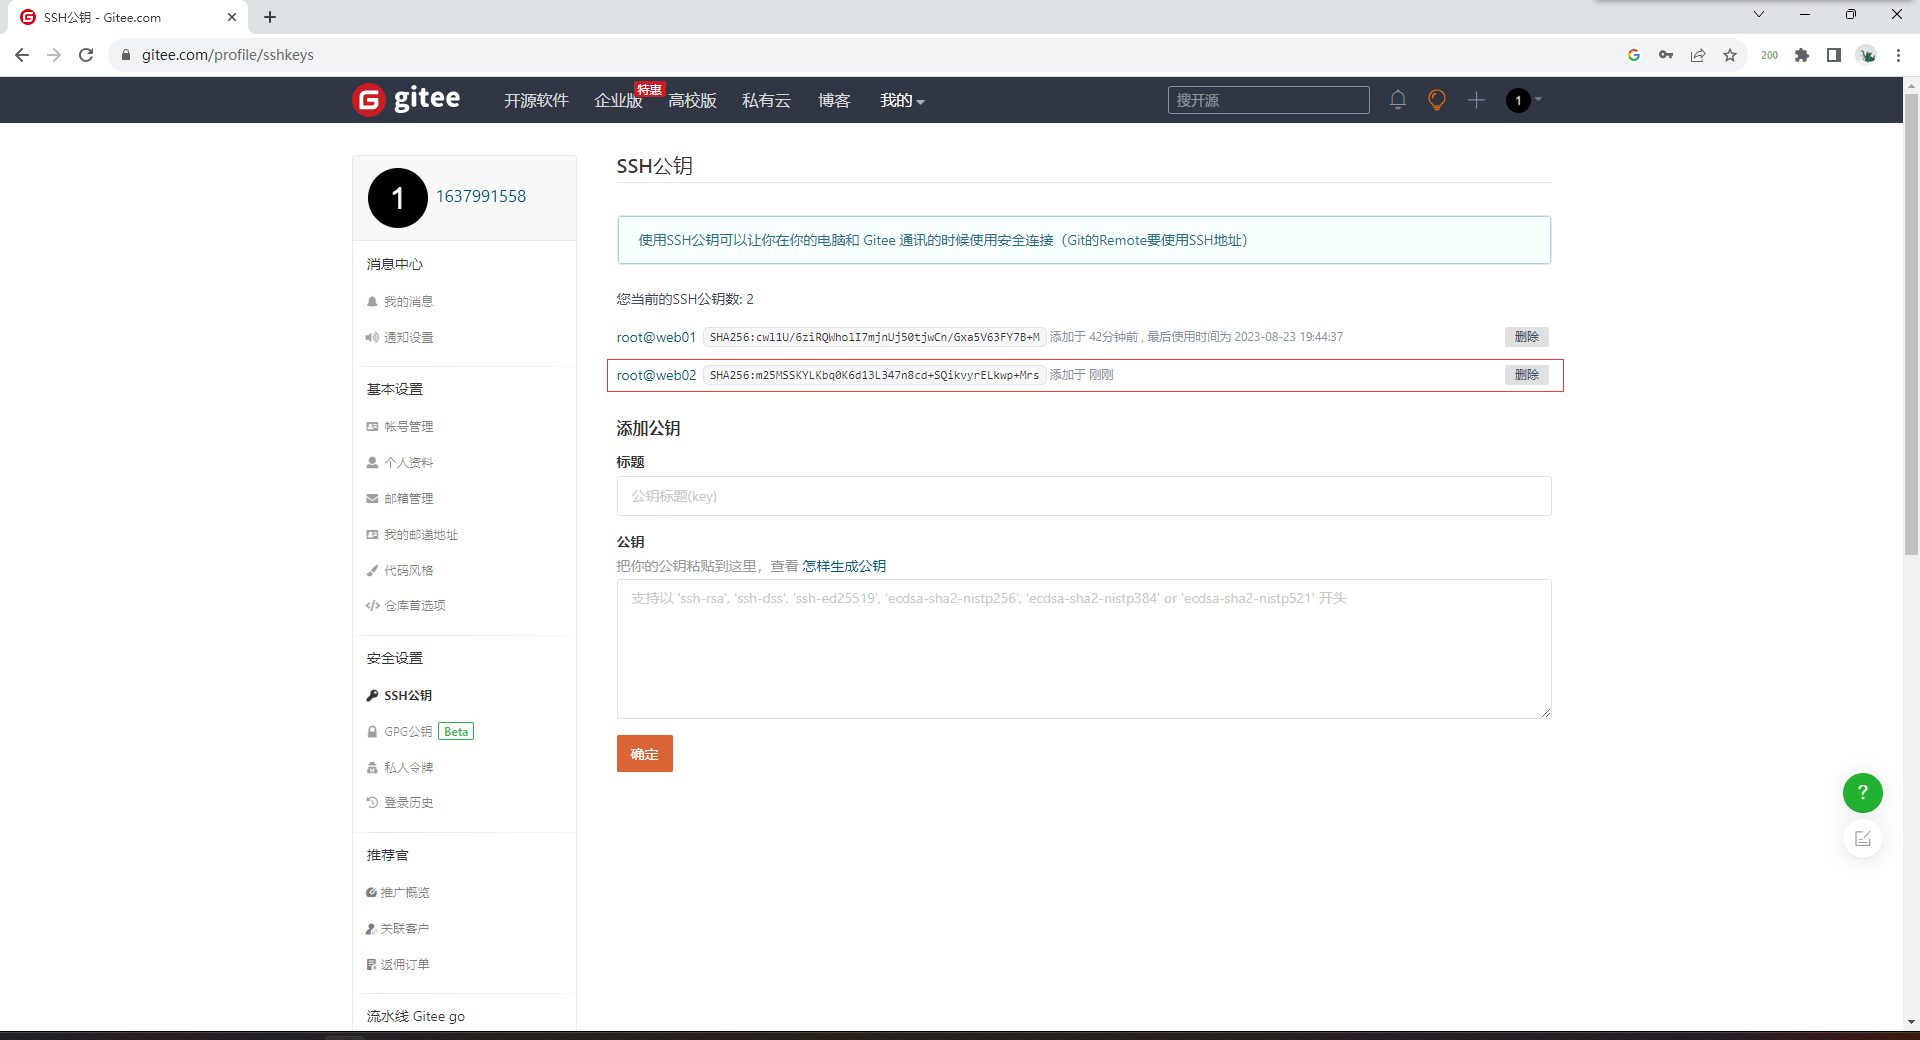The height and width of the screenshot is (1040, 1920).
Task: Bookmark page with the star icon
Action: point(1730,55)
